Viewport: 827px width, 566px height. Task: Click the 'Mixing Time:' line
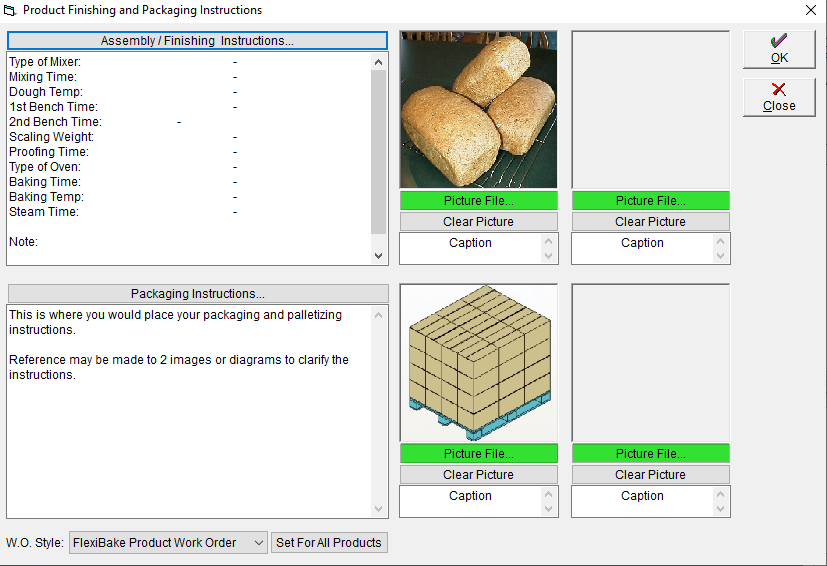click(43, 77)
